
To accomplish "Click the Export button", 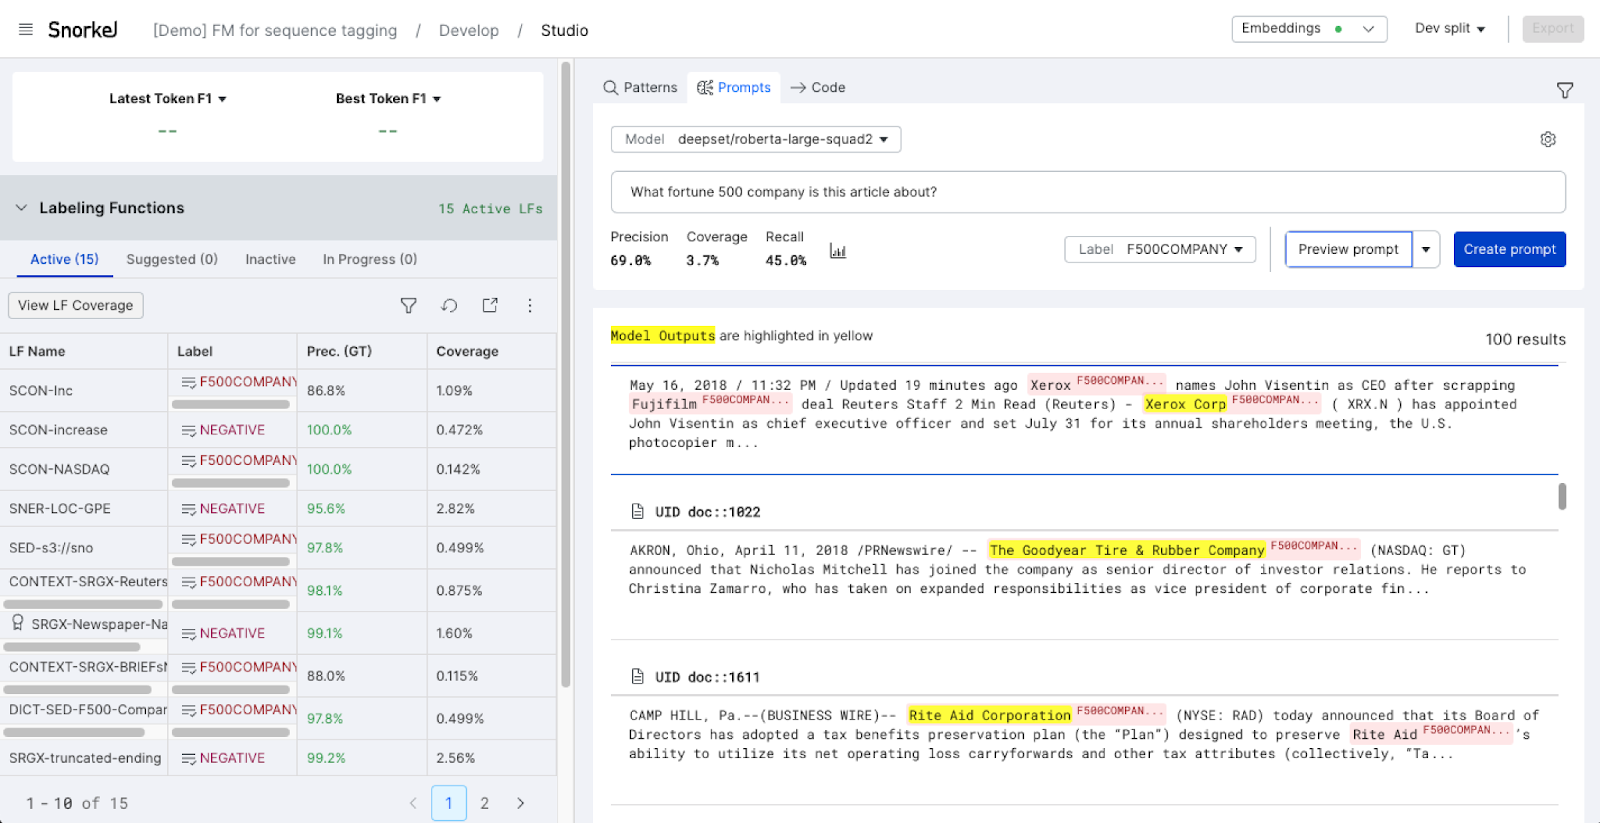I will pyautogui.click(x=1553, y=28).
